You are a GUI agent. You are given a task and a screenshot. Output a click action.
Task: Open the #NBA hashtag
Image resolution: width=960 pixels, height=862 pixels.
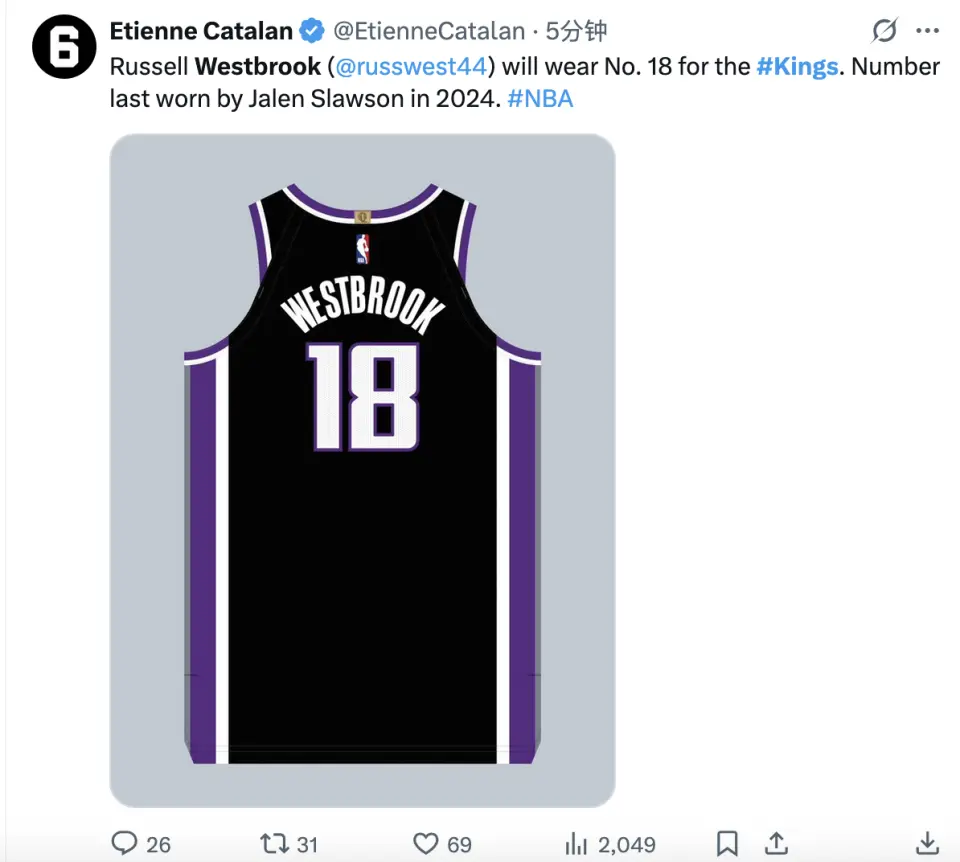[540, 99]
